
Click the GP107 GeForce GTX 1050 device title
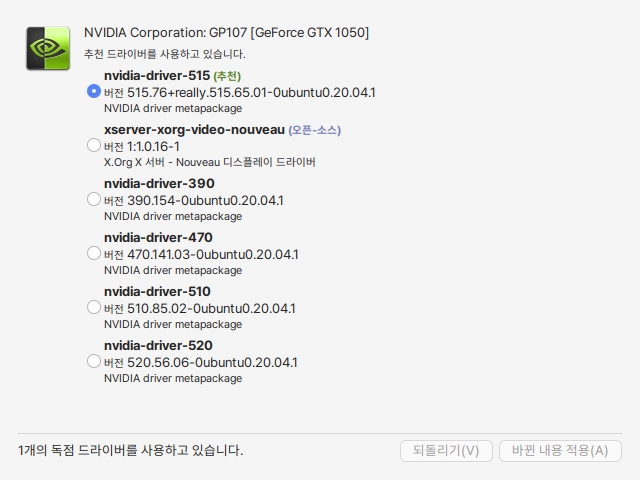(227, 33)
